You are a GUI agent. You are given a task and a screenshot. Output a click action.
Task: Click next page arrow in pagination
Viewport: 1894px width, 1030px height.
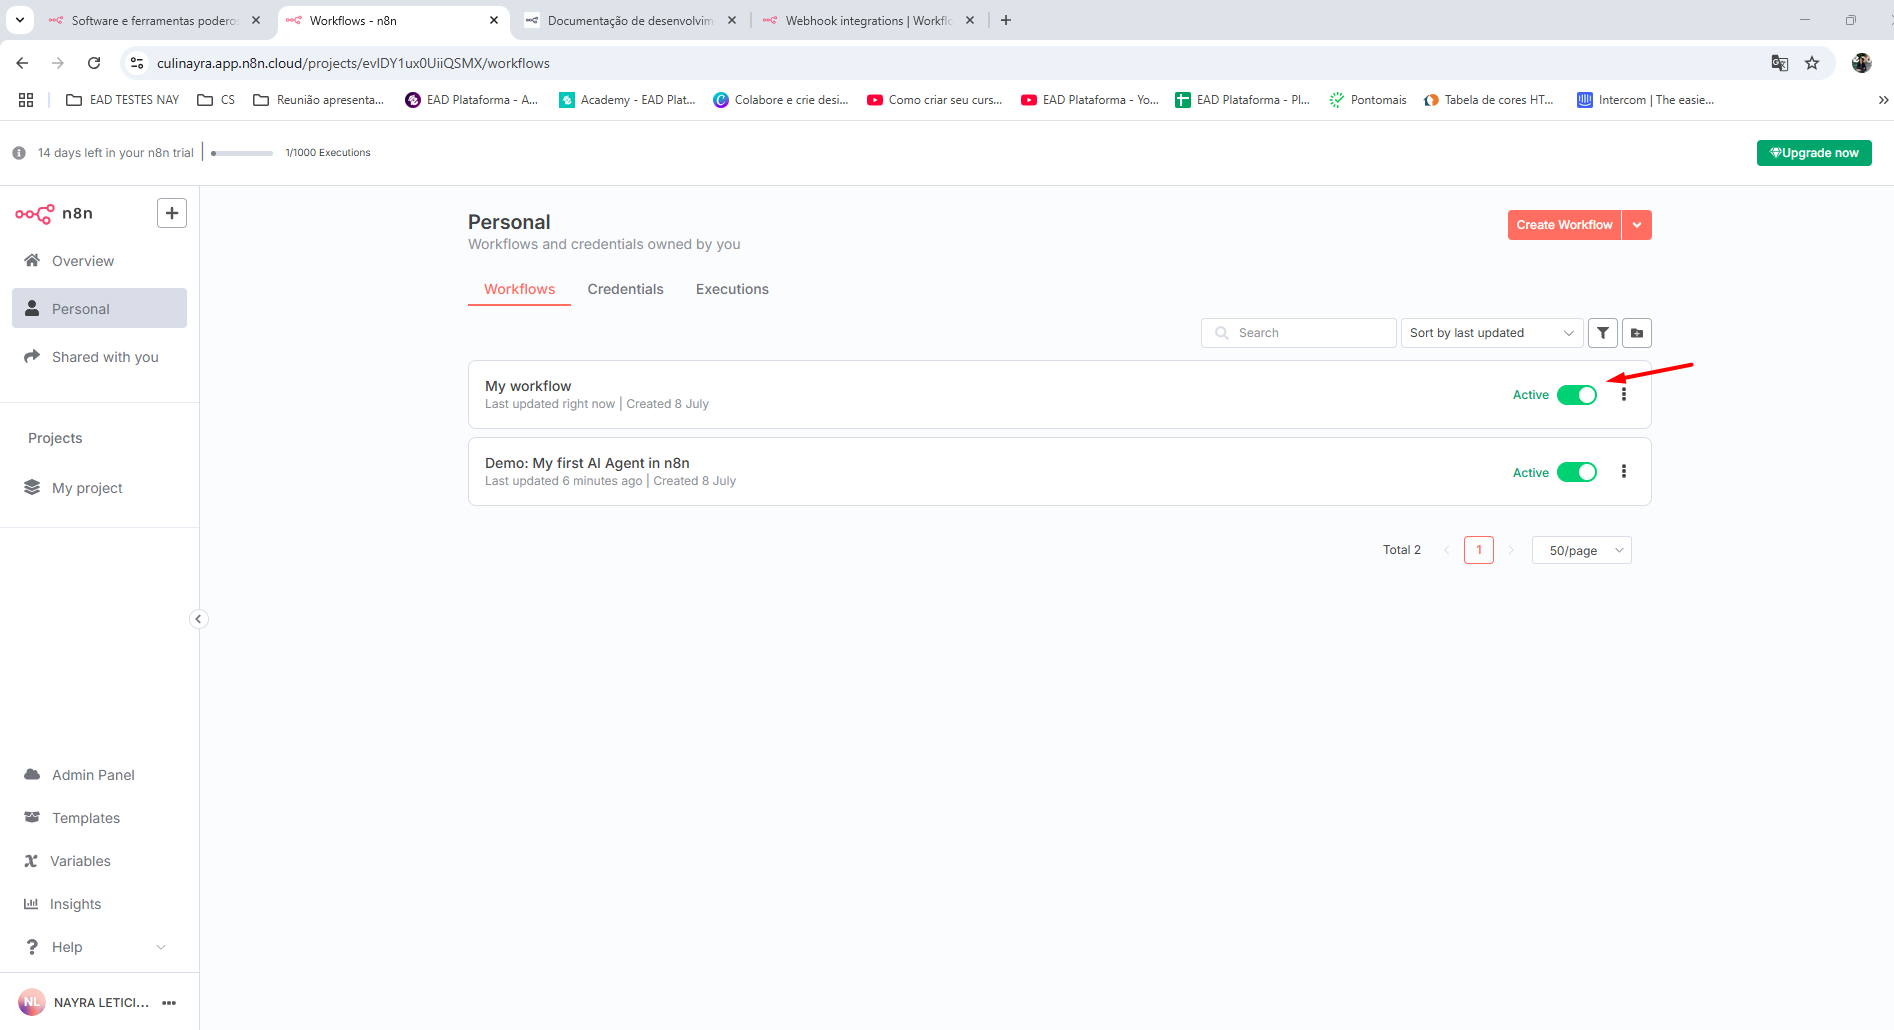[x=1511, y=550]
